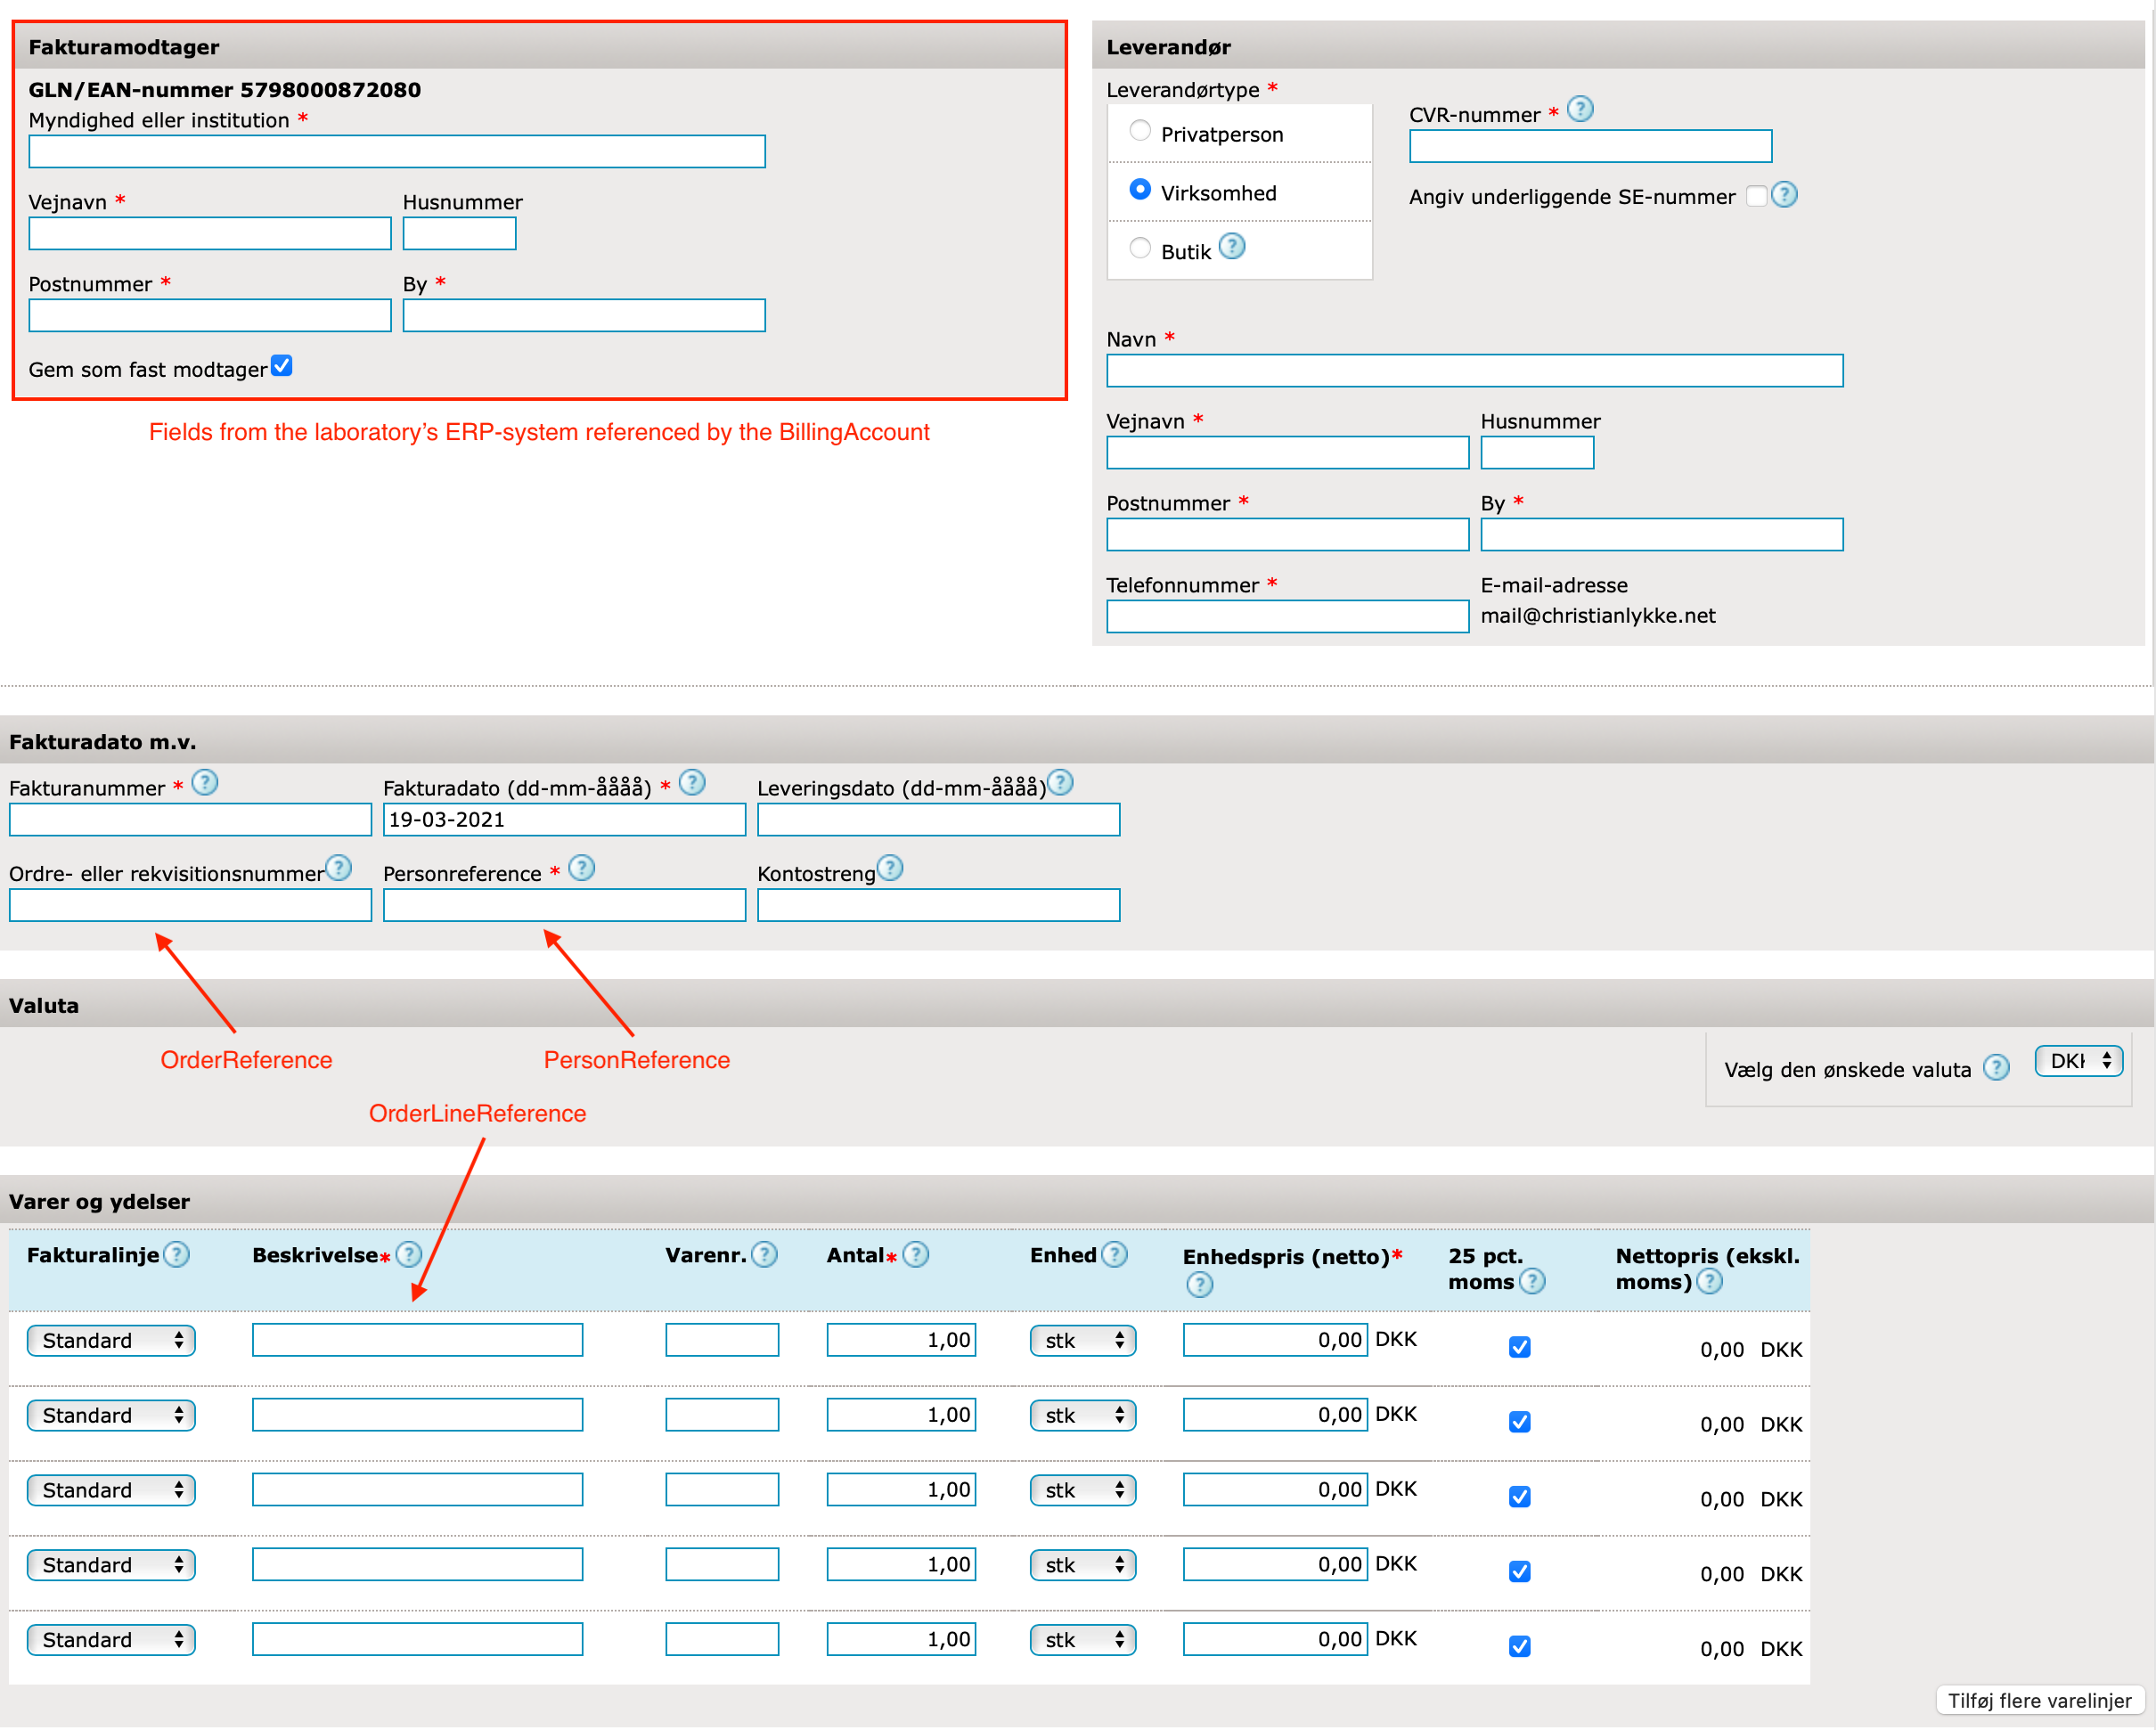2156x1730 pixels.
Task: Select Virksomhed leverandørtype
Action: pyautogui.click(x=1140, y=189)
